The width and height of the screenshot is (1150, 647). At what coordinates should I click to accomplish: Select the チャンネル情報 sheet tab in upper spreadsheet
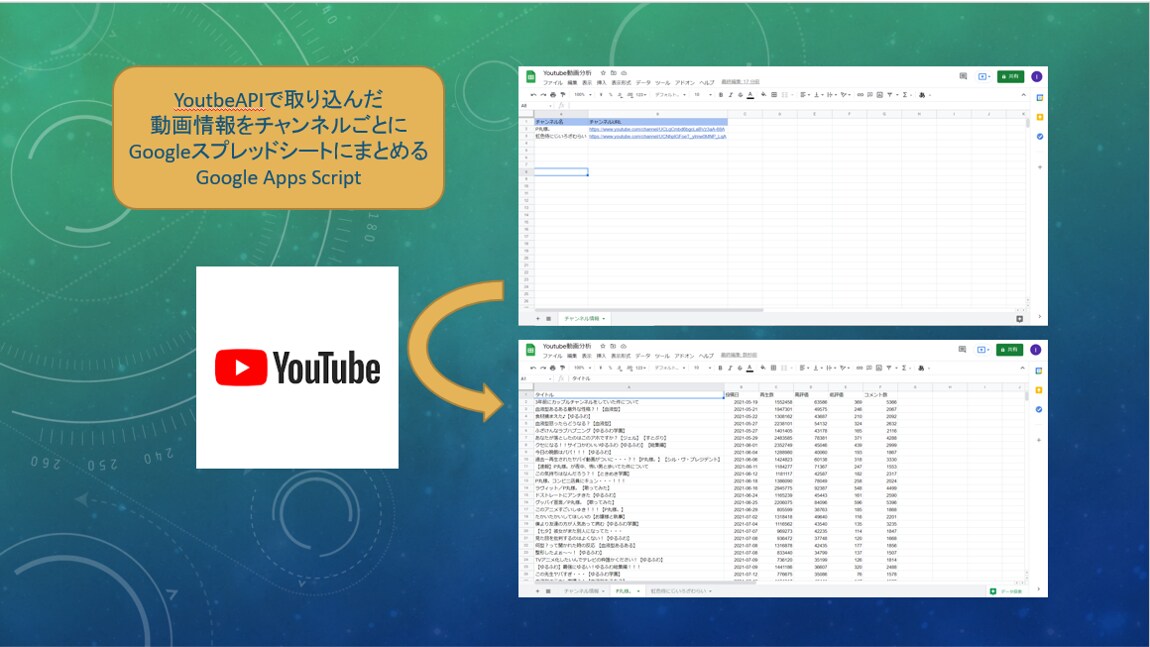click(583, 318)
